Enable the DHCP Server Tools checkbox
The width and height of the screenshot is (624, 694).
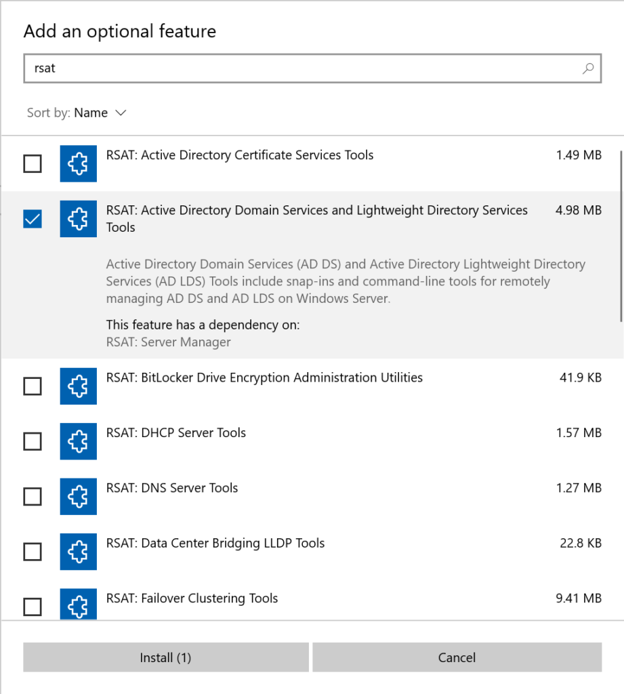33,441
